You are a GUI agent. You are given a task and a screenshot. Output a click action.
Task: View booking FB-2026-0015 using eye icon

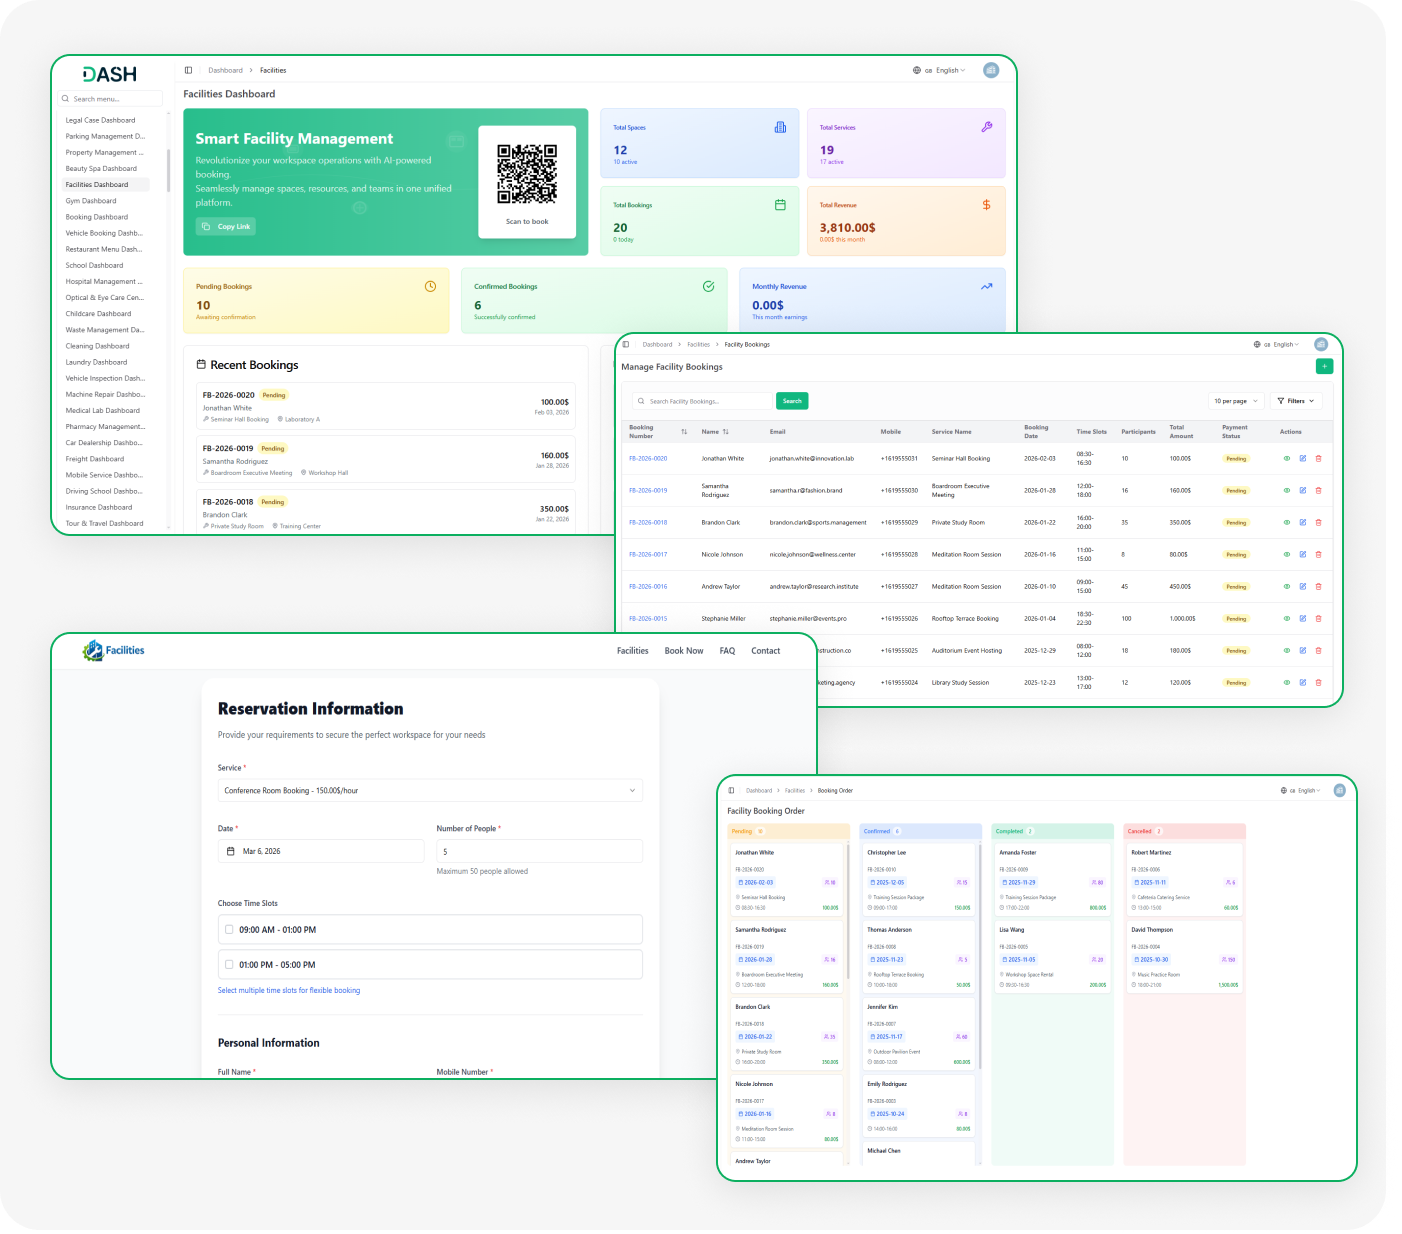pos(1286,618)
